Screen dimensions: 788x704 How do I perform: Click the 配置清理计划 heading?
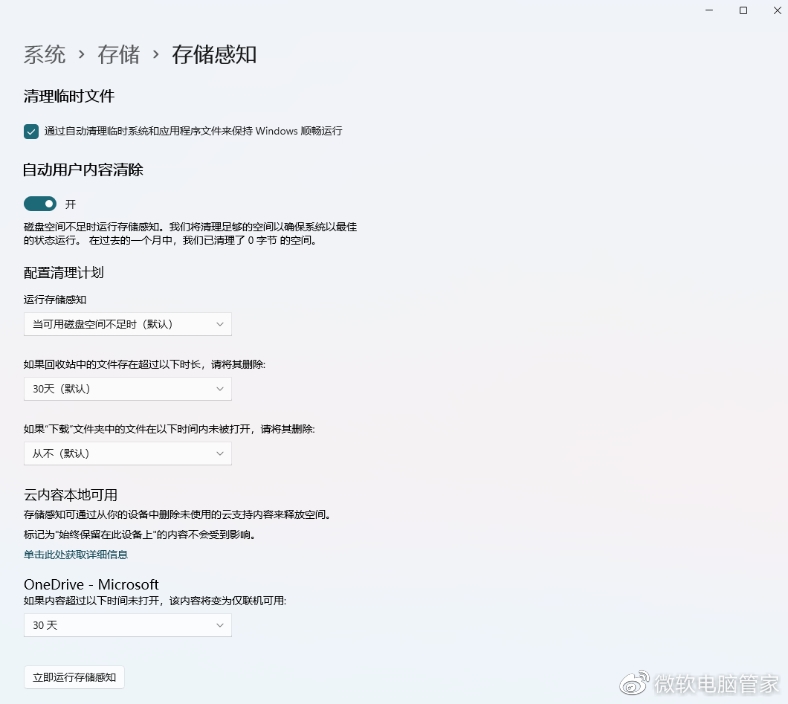pyautogui.click(x=64, y=273)
